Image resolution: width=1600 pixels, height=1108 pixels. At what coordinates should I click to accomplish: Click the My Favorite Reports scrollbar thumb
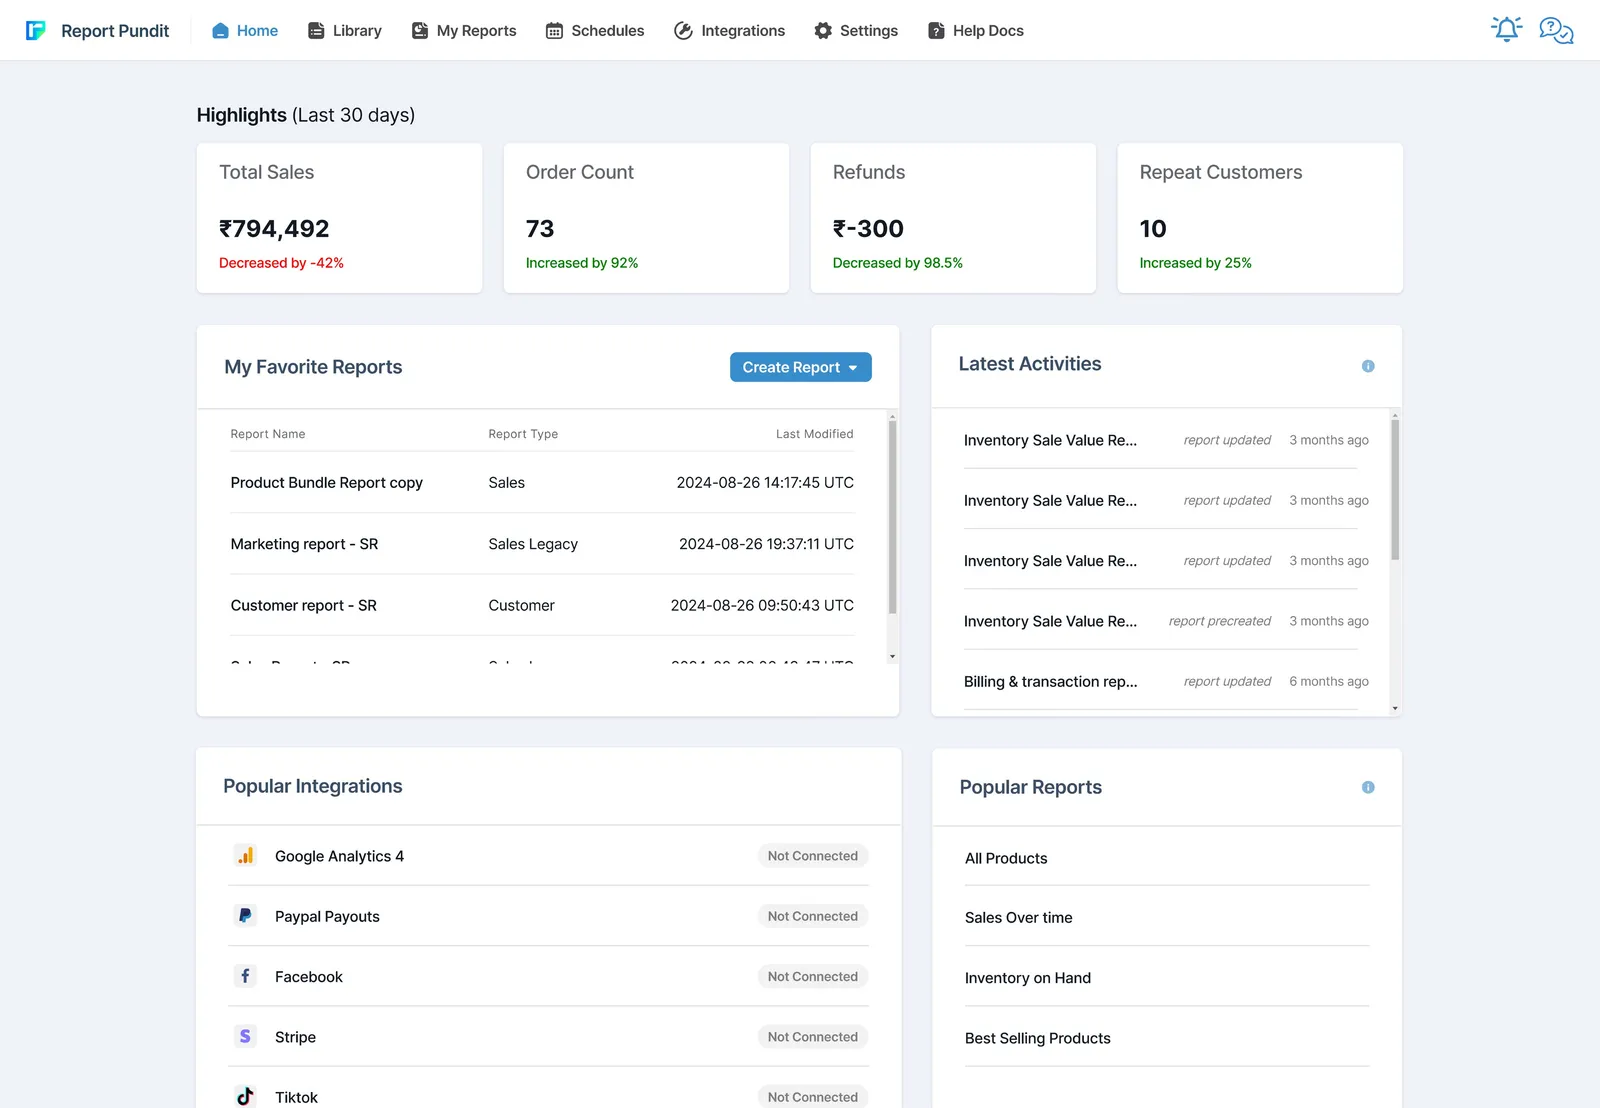(892, 516)
